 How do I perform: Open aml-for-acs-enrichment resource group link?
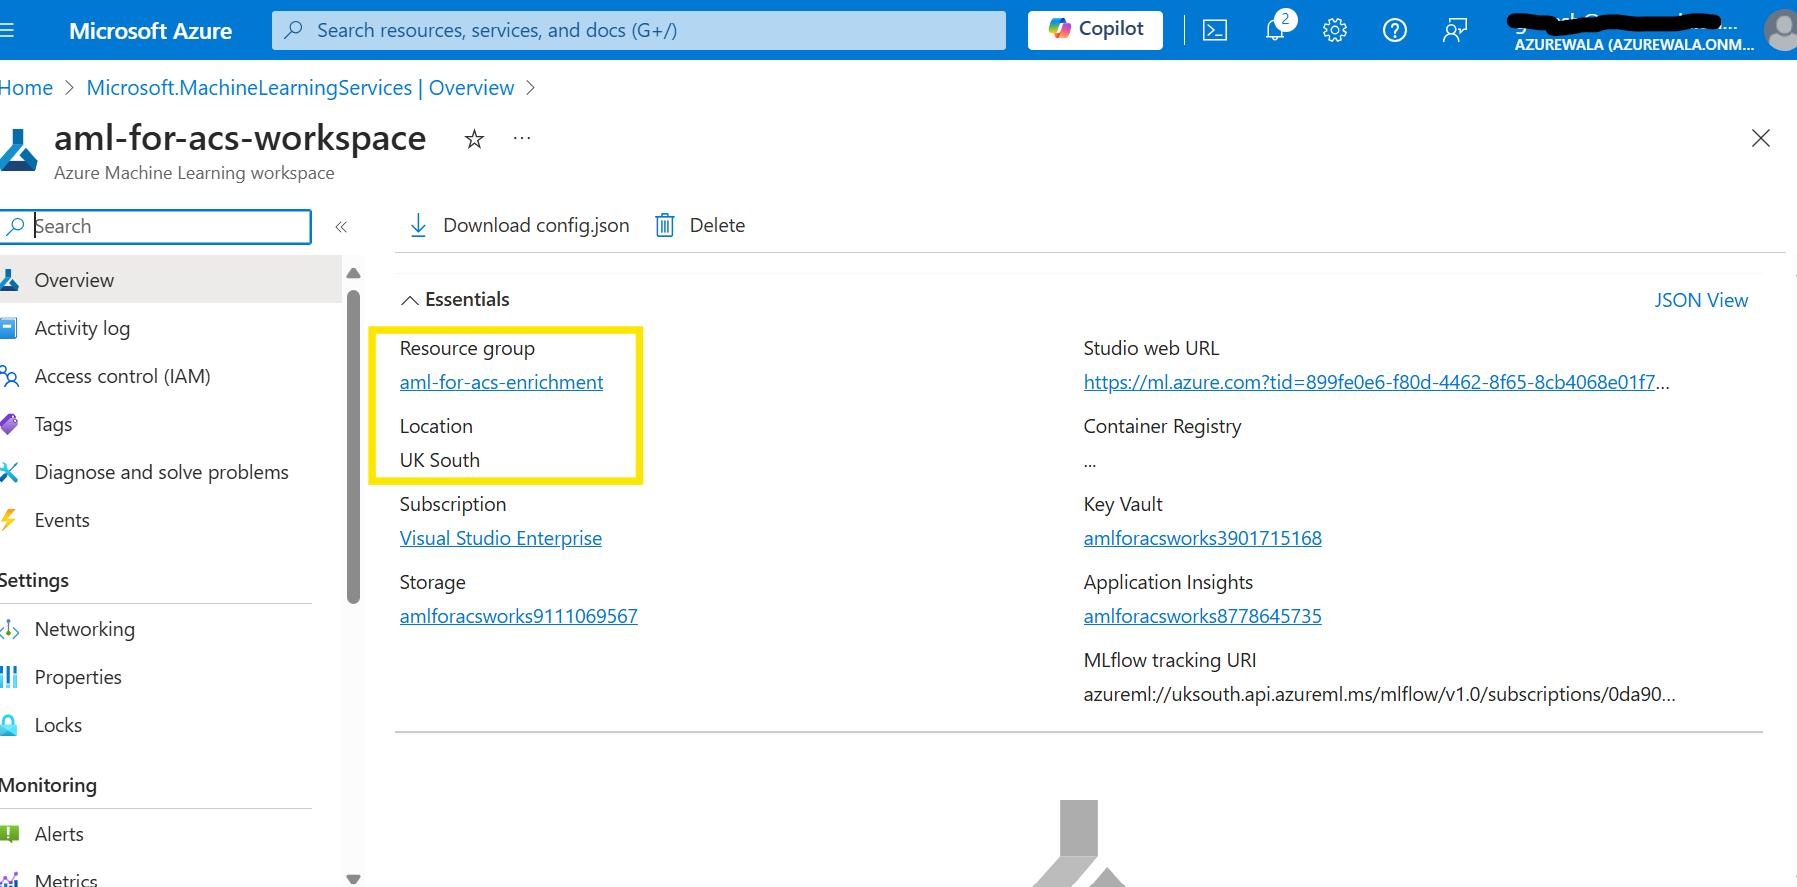click(x=501, y=382)
